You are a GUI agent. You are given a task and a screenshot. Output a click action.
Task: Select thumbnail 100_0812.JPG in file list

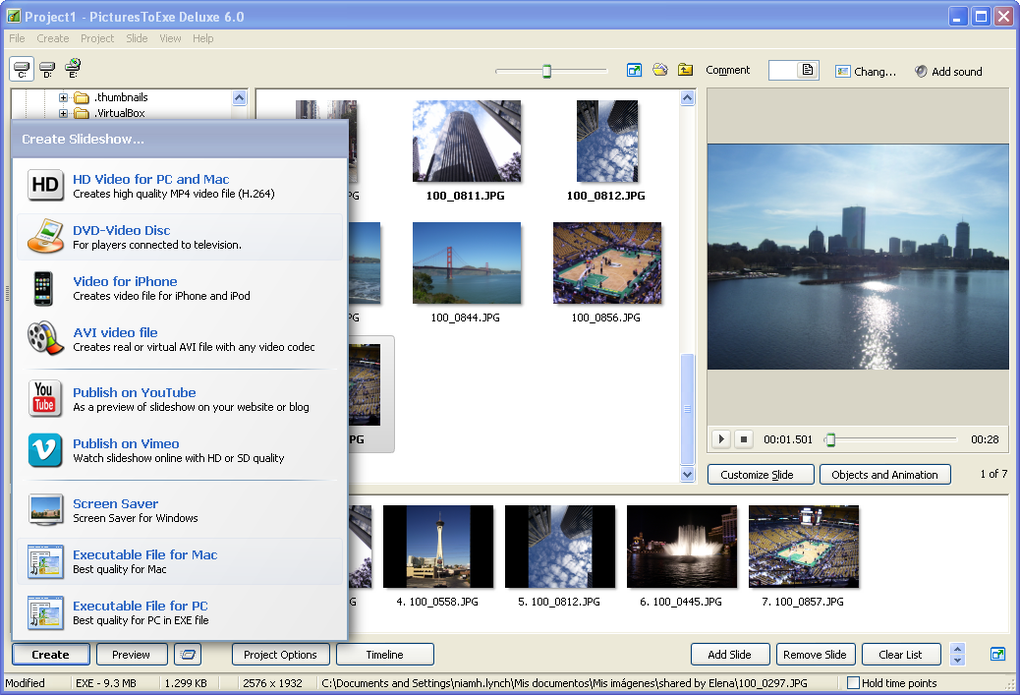pos(607,141)
